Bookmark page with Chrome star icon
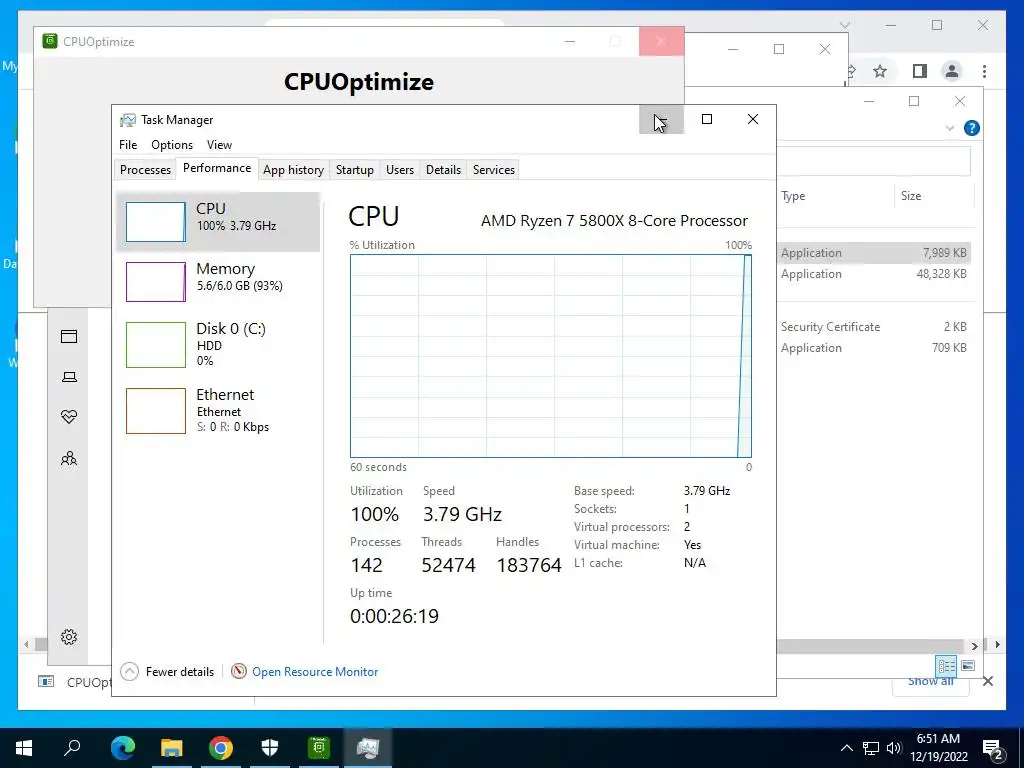Viewport: 1024px width, 768px height. [880, 71]
